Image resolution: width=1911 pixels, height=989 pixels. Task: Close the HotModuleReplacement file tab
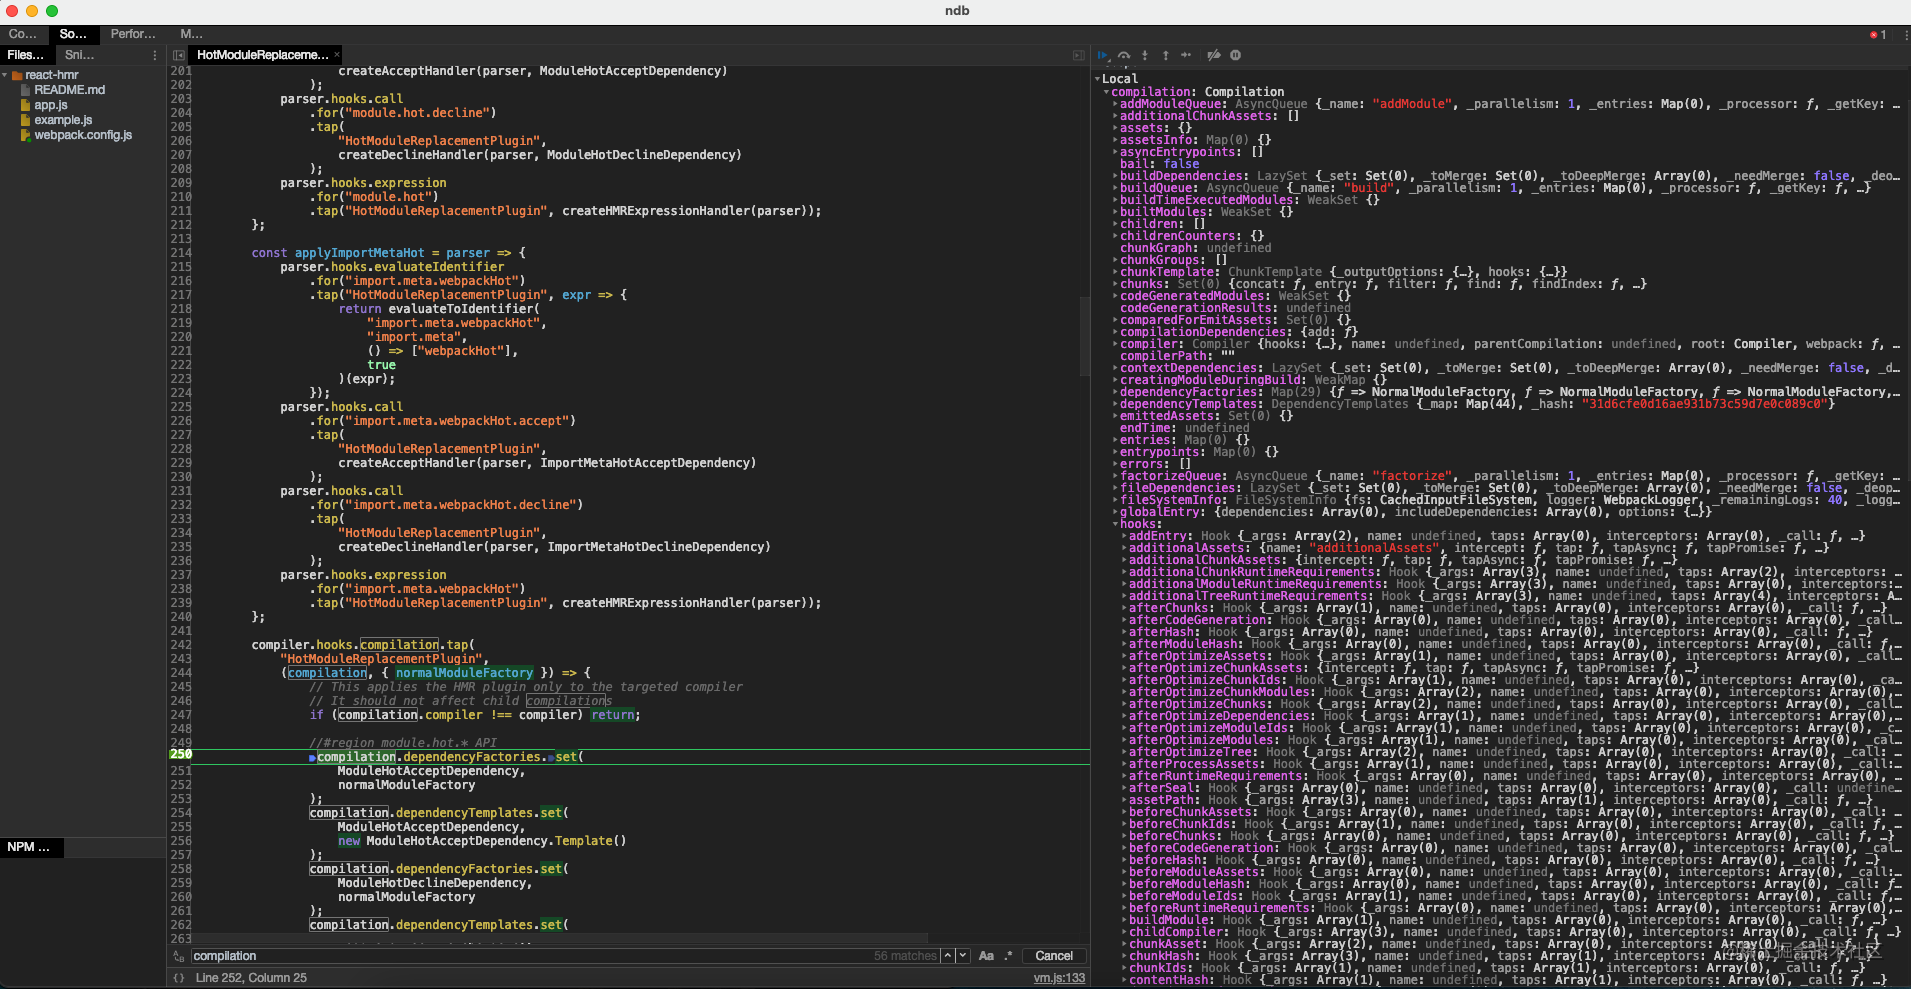pyautogui.click(x=337, y=56)
